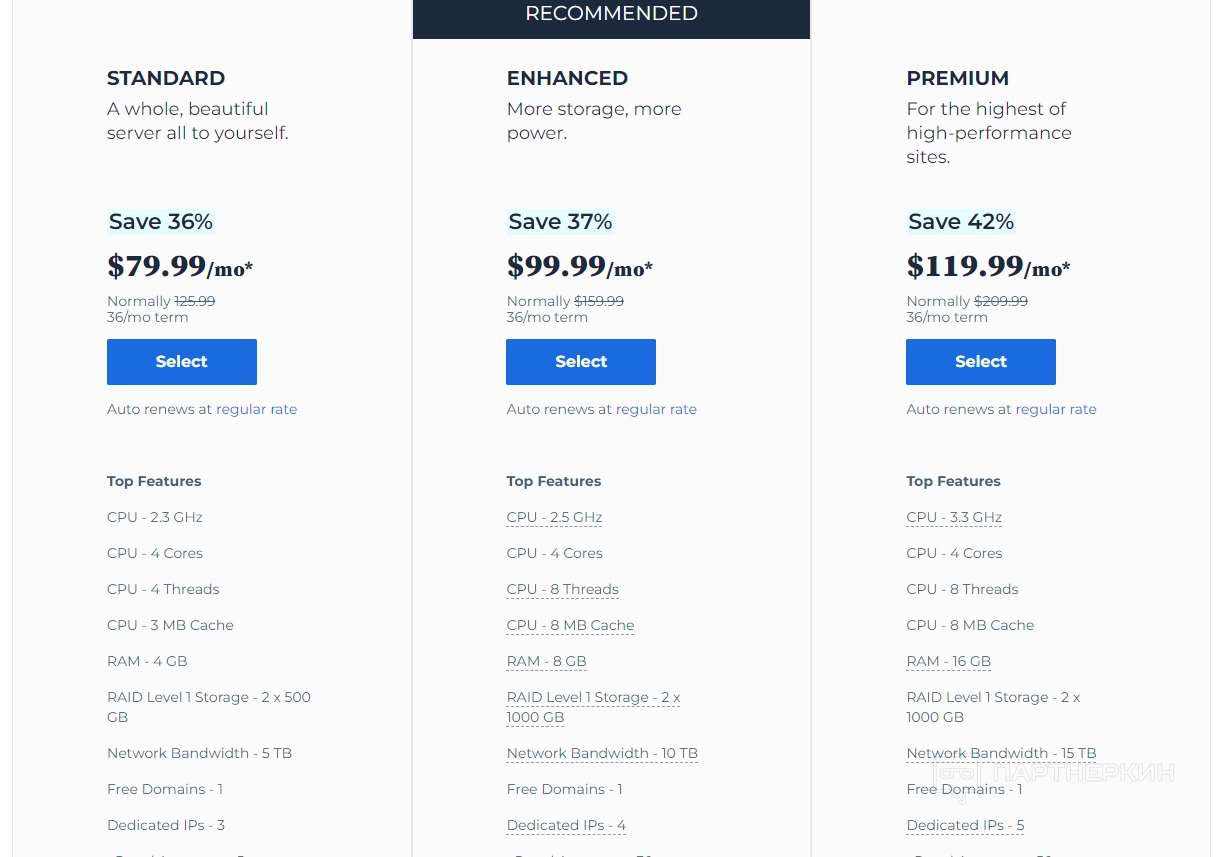Click the RECOMMENDED banner above Enhanced
Image resolution: width=1226 pixels, height=857 pixels.
(x=611, y=14)
